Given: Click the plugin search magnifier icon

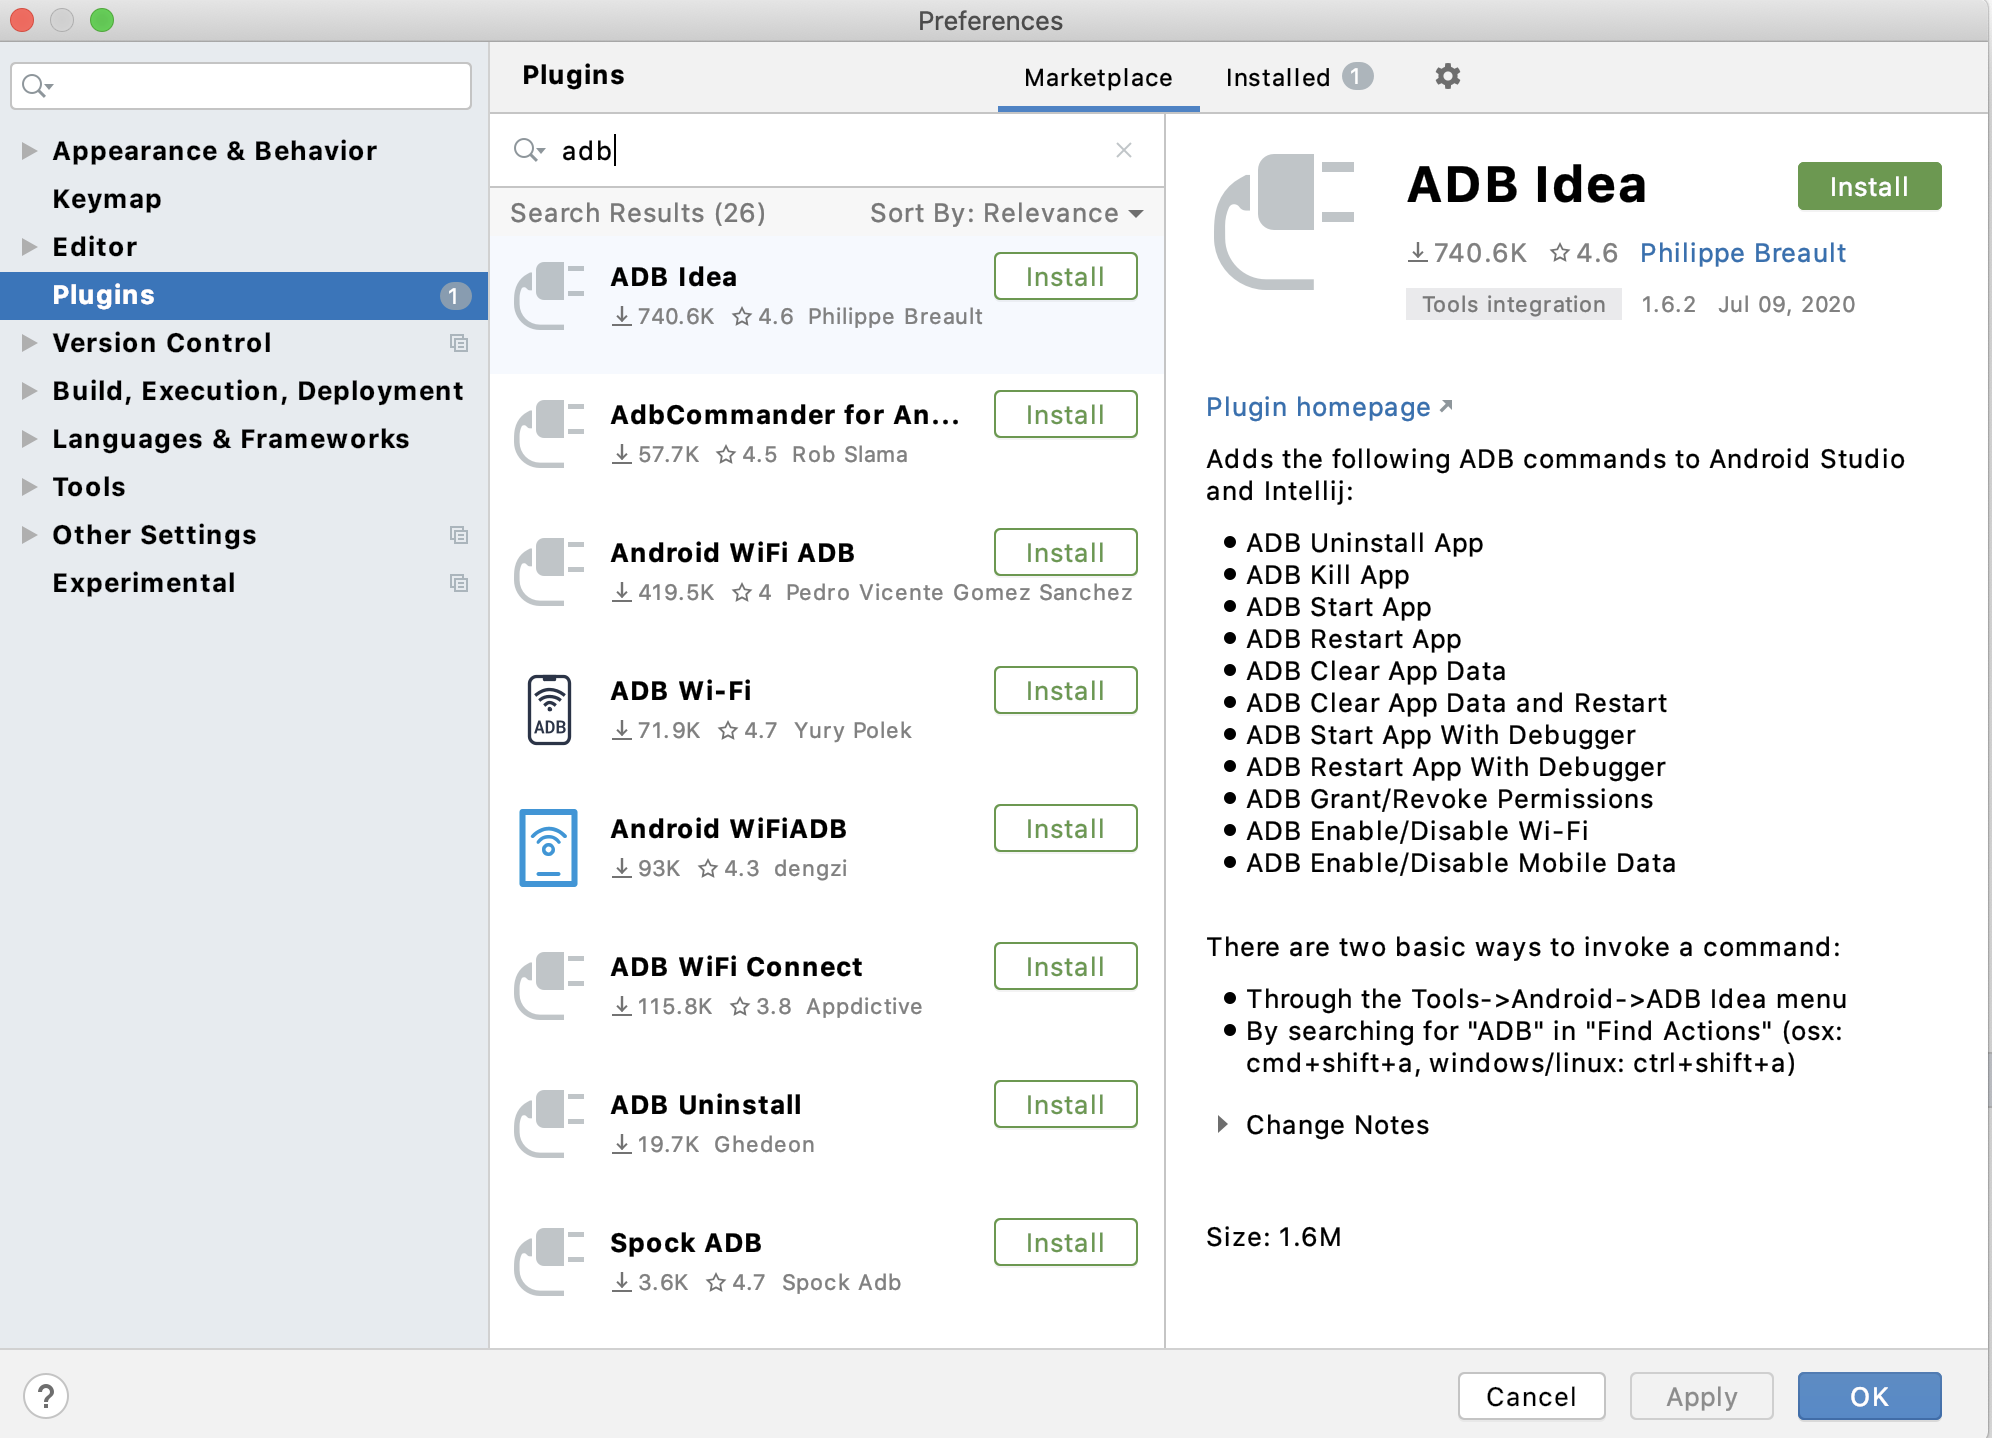Looking at the screenshot, I should pyautogui.click(x=527, y=150).
